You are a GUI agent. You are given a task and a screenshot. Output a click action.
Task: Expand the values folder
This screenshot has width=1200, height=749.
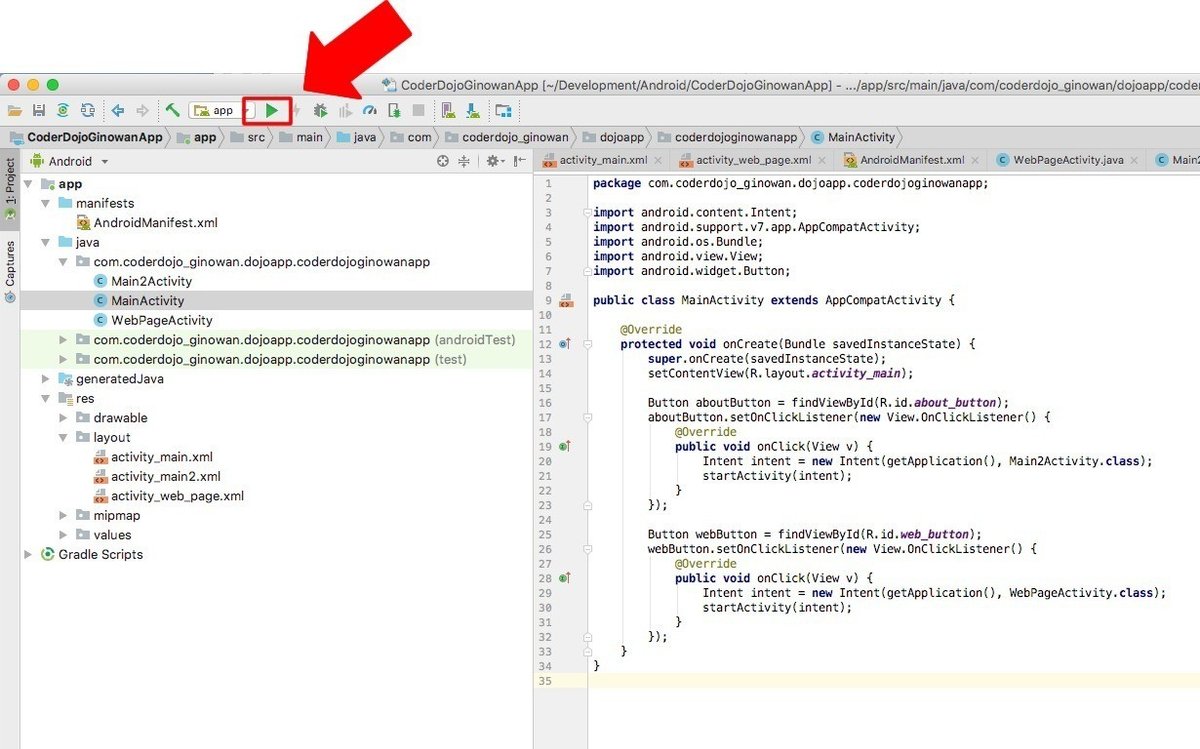64,535
